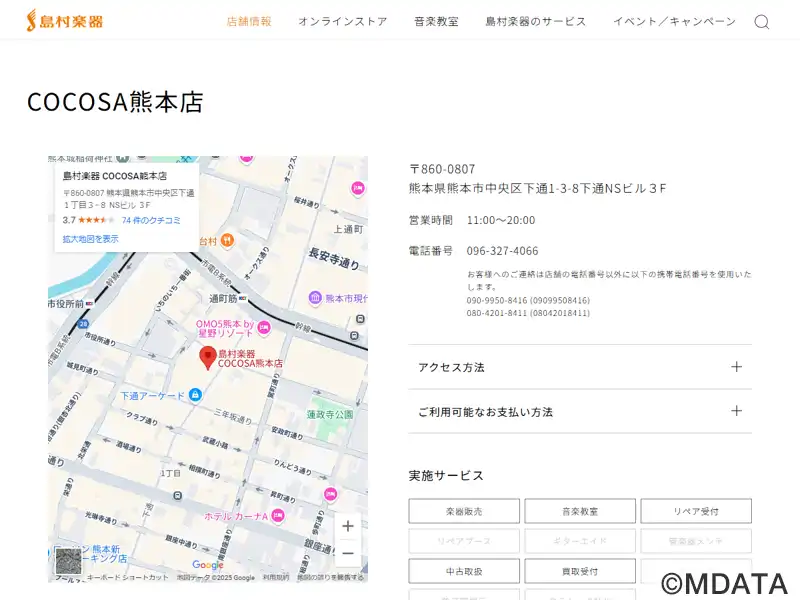Click the 実施サービス section heading

point(446,476)
